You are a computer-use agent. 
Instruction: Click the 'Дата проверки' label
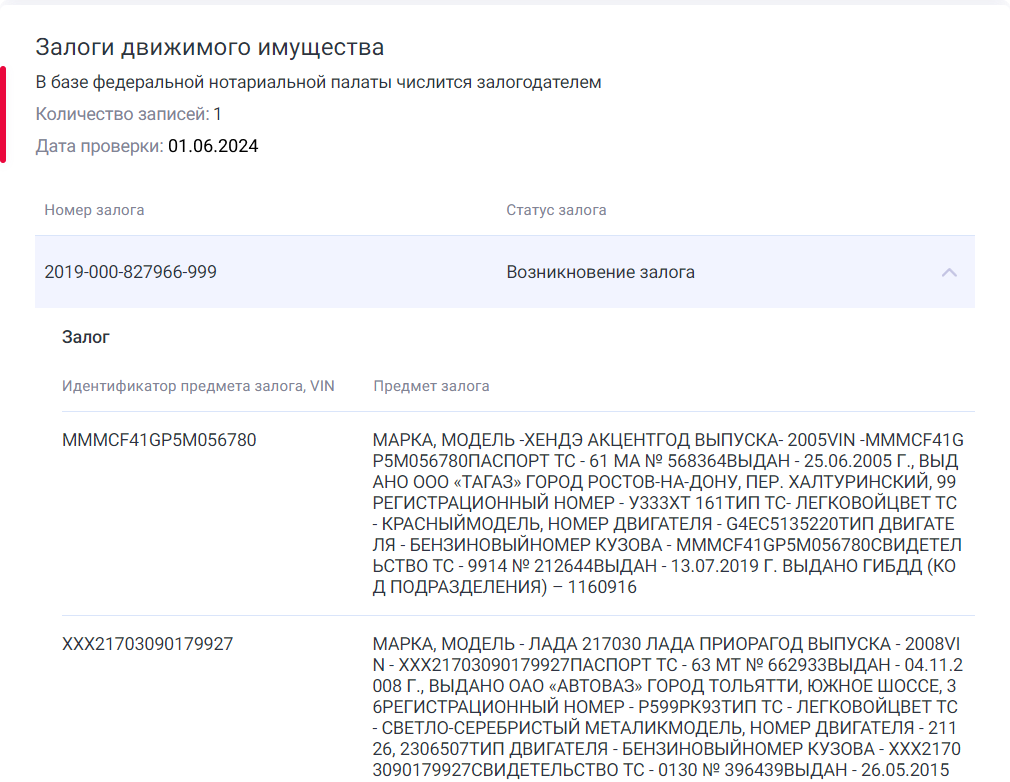(99, 146)
